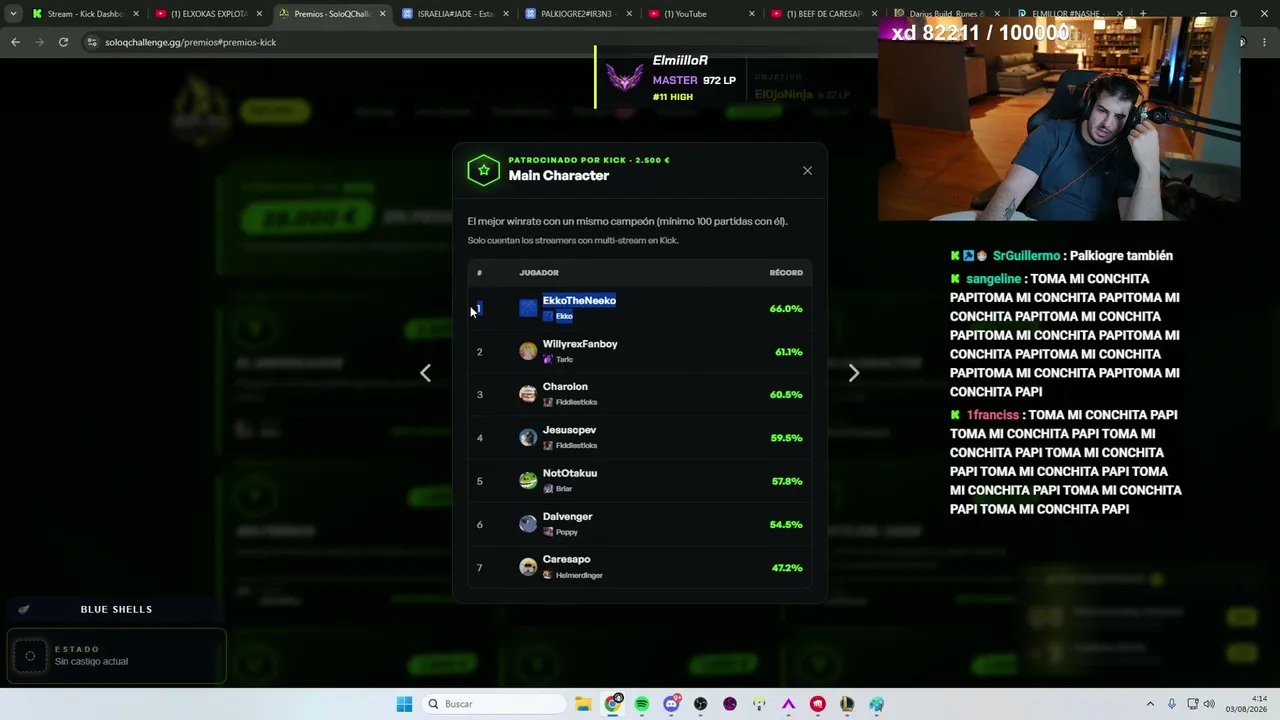Screen dimensions: 1280x720
Task: Open the browser tab search dropdown
Action: [13, 14]
